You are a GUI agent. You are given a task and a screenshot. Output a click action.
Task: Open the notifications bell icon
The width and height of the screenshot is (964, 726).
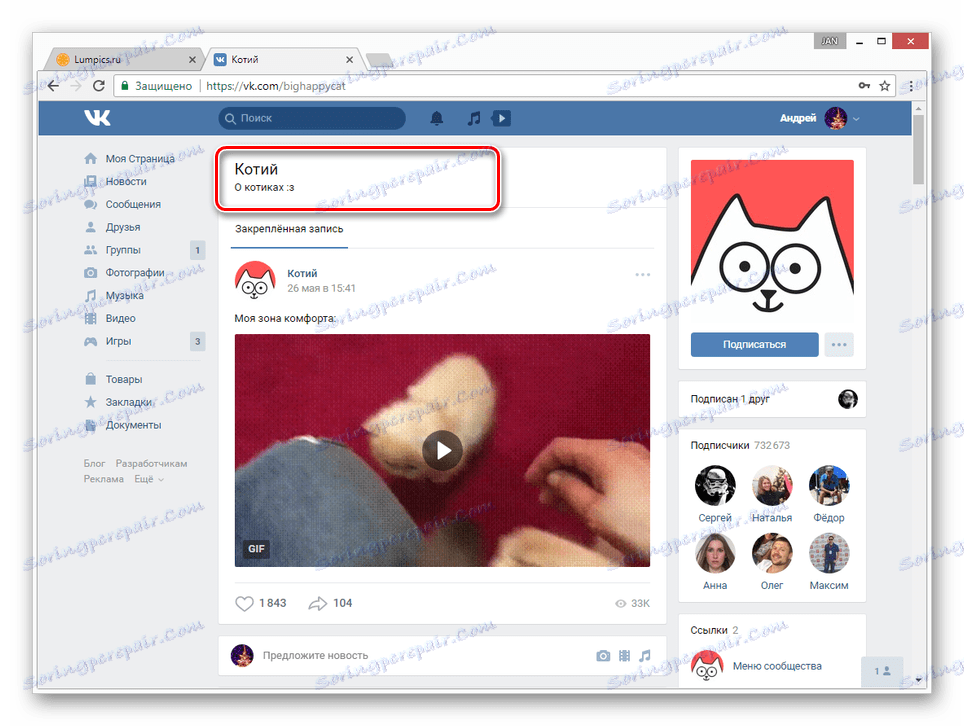[437, 118]
